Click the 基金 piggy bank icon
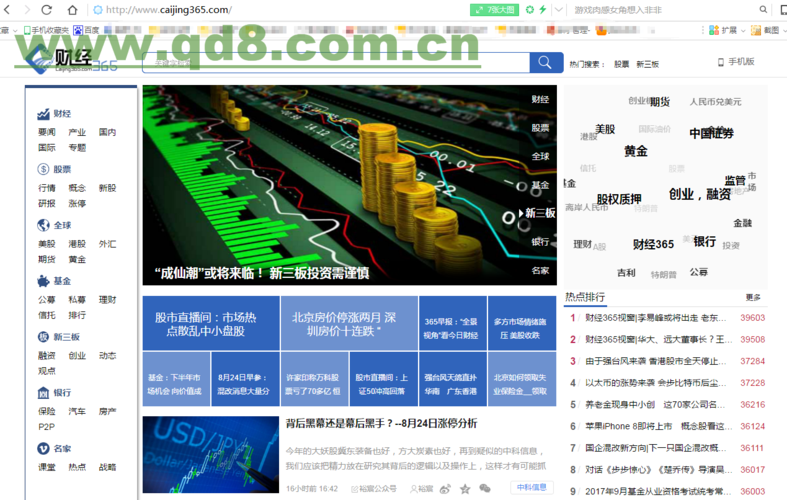The image size is (787, 500). [43, 281]
